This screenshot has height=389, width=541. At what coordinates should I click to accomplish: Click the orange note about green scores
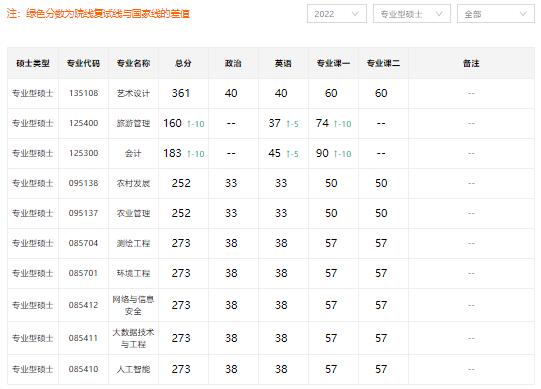[x=98, y=14]
